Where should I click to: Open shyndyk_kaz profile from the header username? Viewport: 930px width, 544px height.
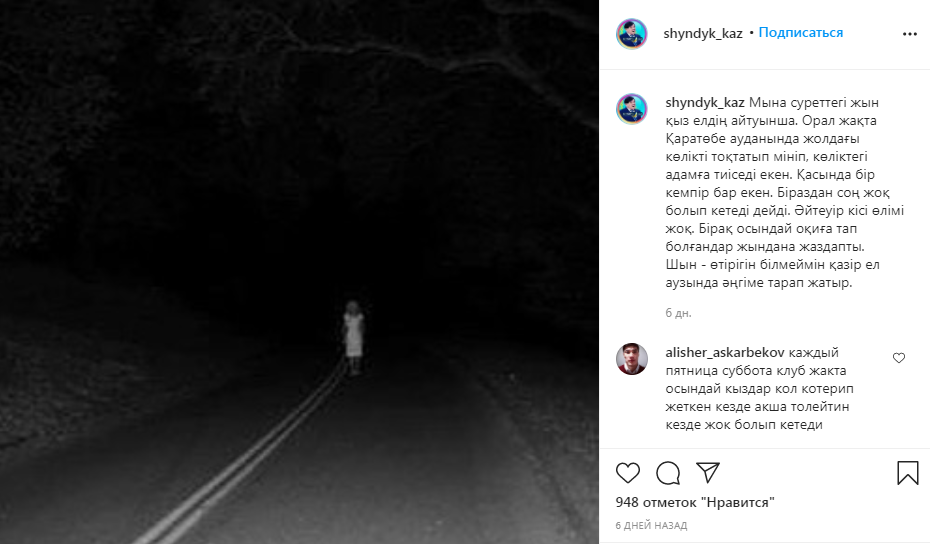coord(703,33)
